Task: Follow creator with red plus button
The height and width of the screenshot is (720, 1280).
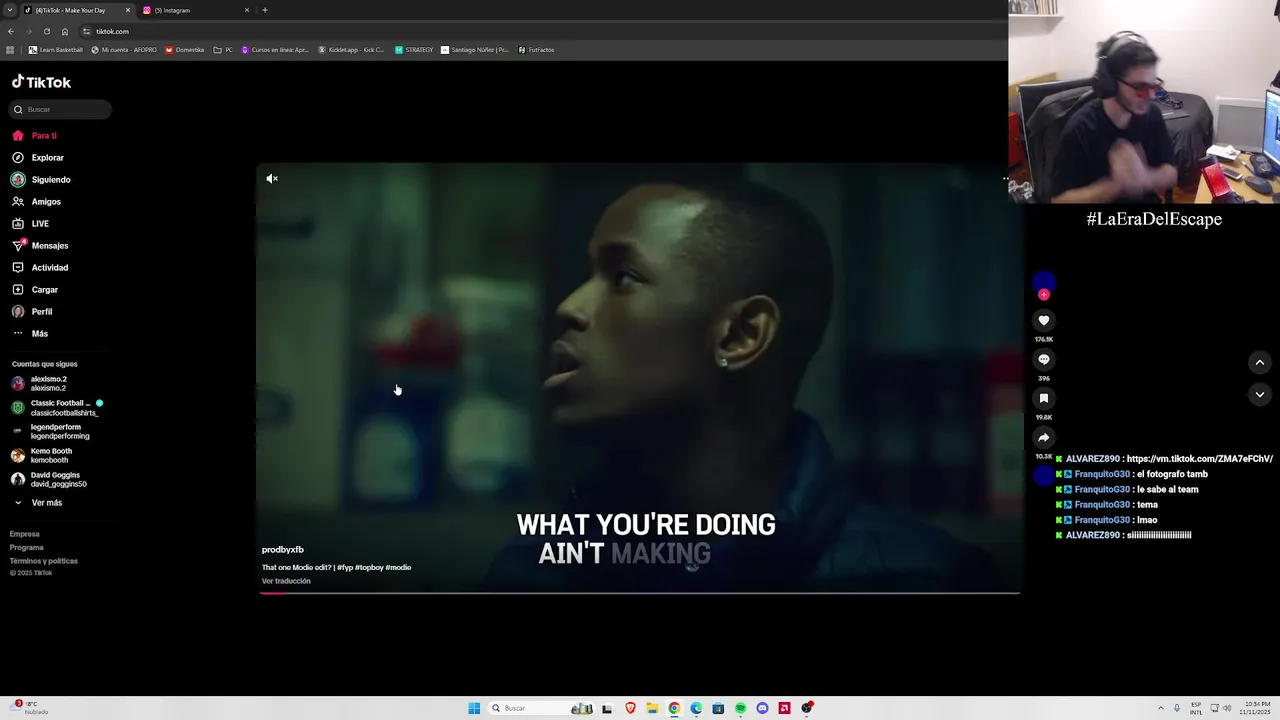Action: pos(1044,295)
